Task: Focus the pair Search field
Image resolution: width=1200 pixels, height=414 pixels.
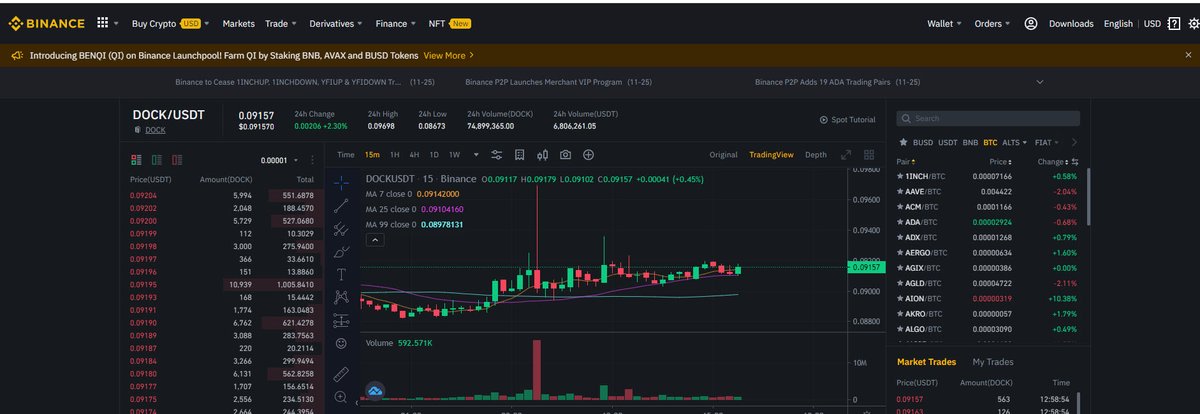Action: (x=988, y=118)
